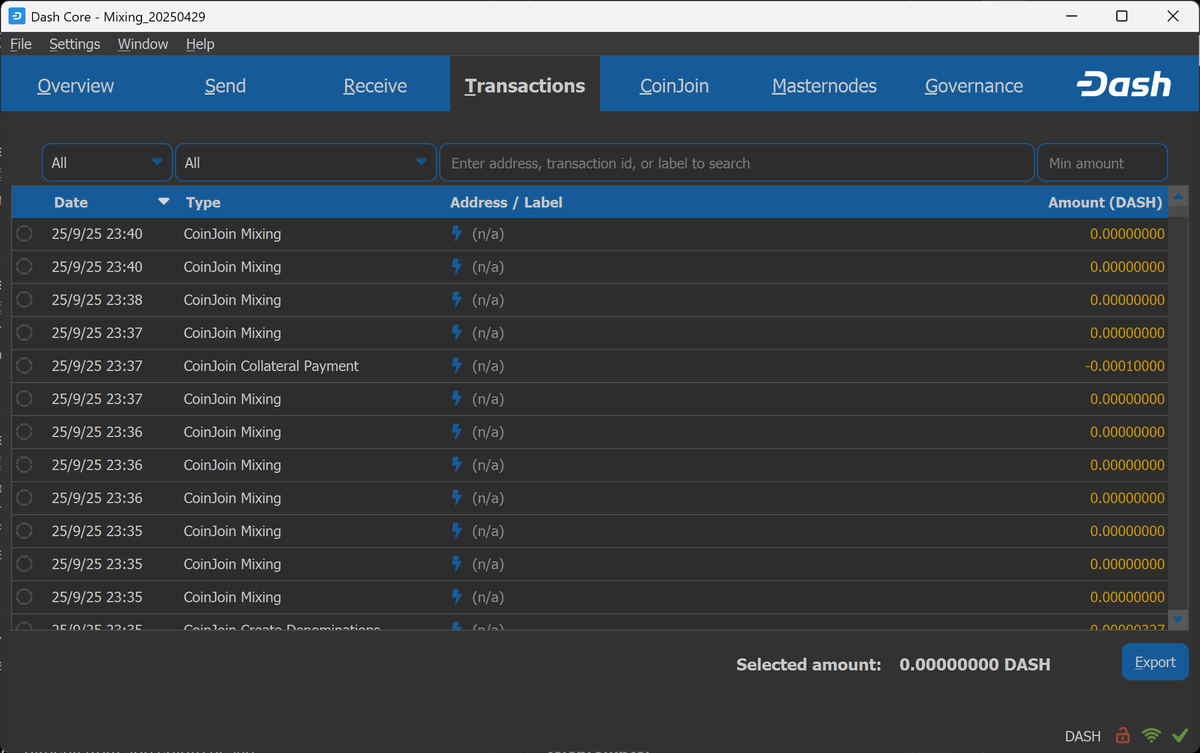This screenshot has height=753, width=1200.
Task: Click the Export button
Action: (1155, 662)
